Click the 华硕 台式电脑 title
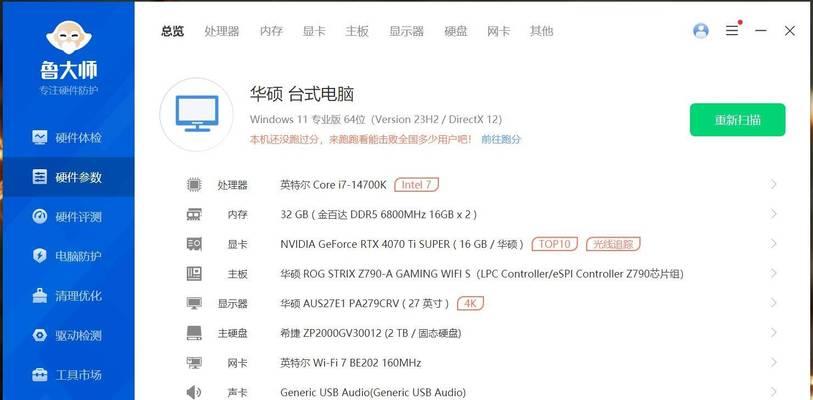The width and height of the screenshot is (813, 400). pyautogui.click(x=302, y=94)
